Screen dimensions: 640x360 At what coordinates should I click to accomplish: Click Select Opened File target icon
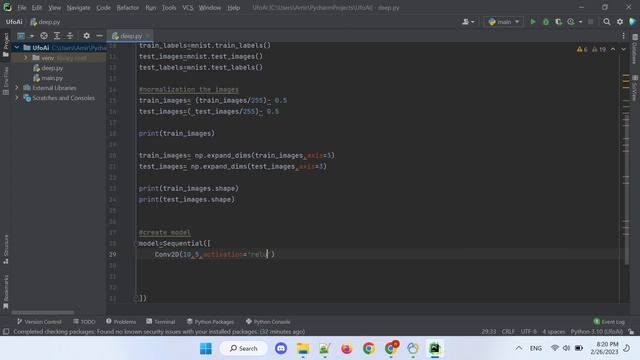(x=44, y=36)
